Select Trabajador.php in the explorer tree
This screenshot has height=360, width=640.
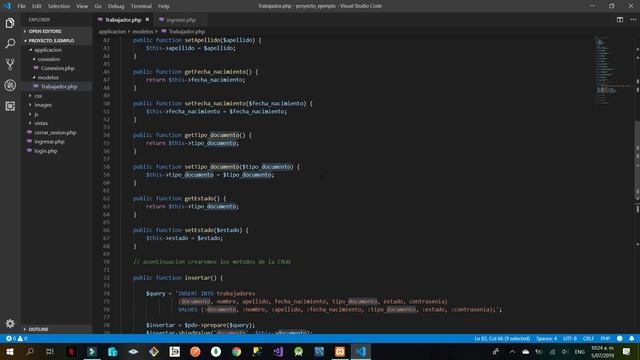point(56,87)
